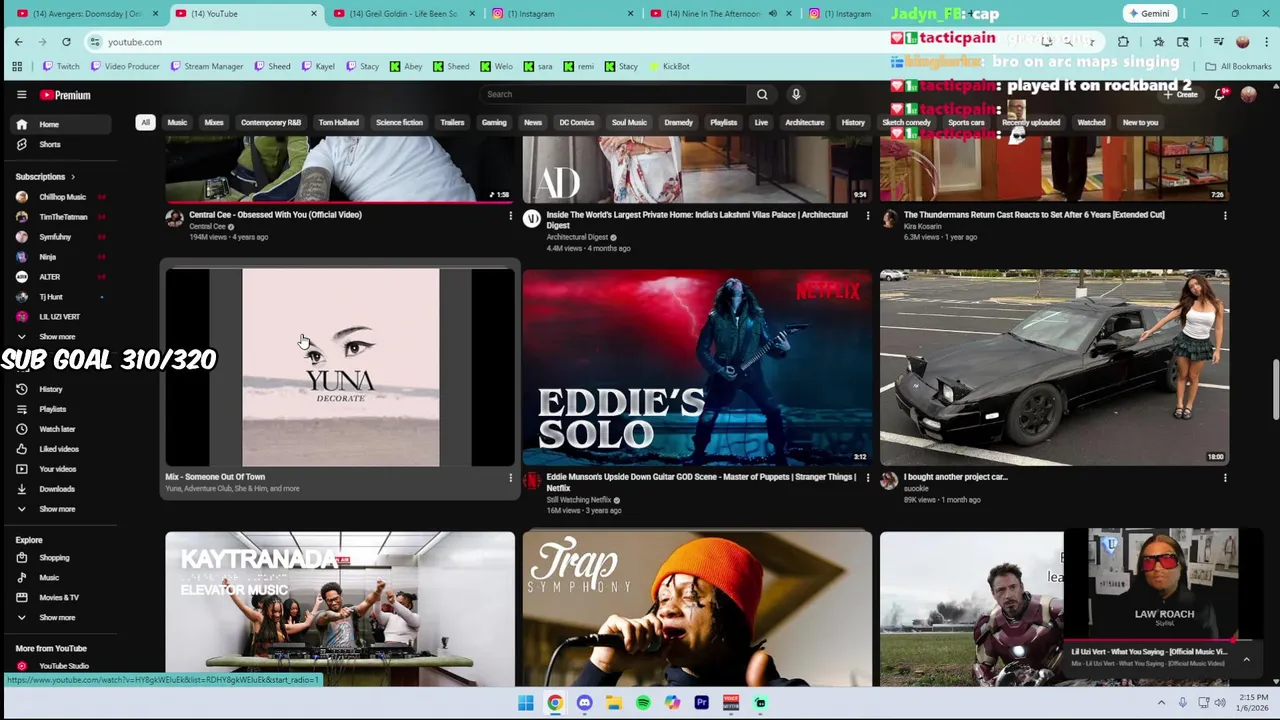Open Stream Manager bookmark
This screenshot has height=720, width=1280.
(206, 67)
